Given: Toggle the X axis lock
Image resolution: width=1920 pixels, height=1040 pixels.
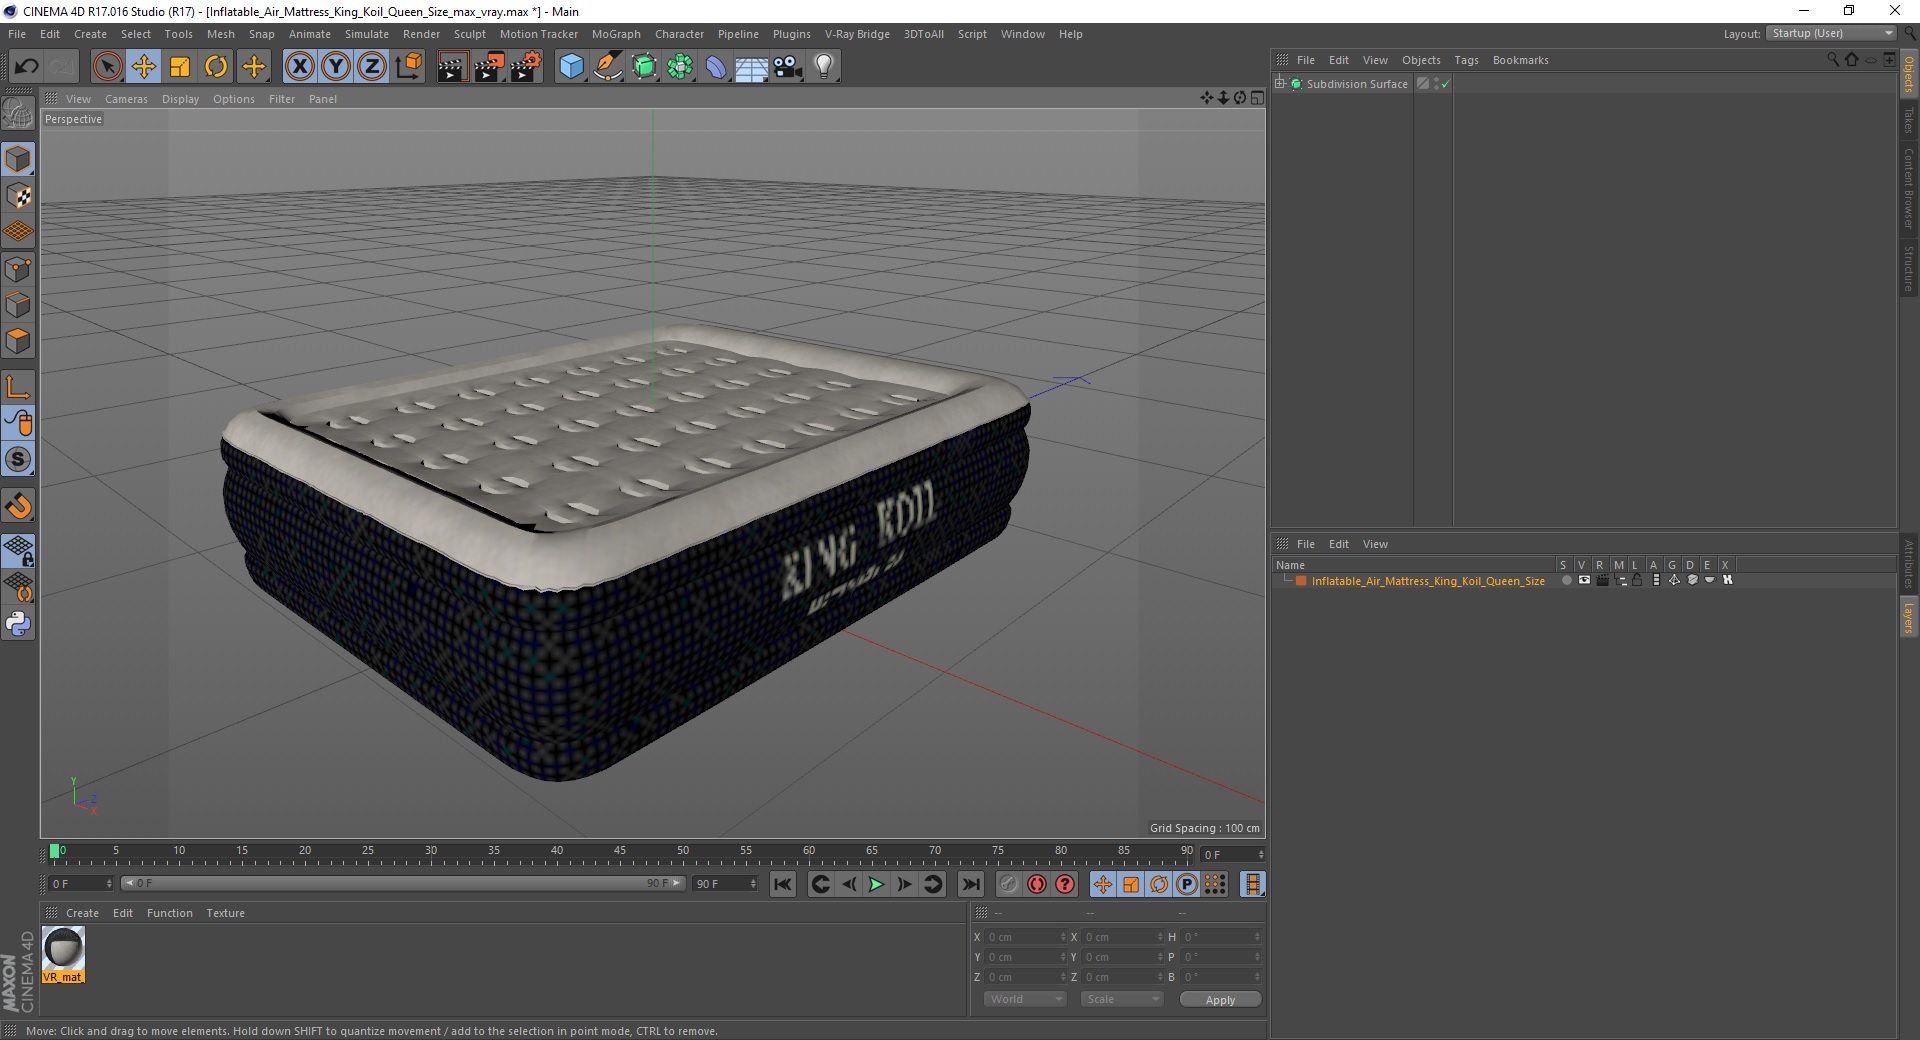Looking at the screenshot, I should pyautogui.click(x=299, y=67).
